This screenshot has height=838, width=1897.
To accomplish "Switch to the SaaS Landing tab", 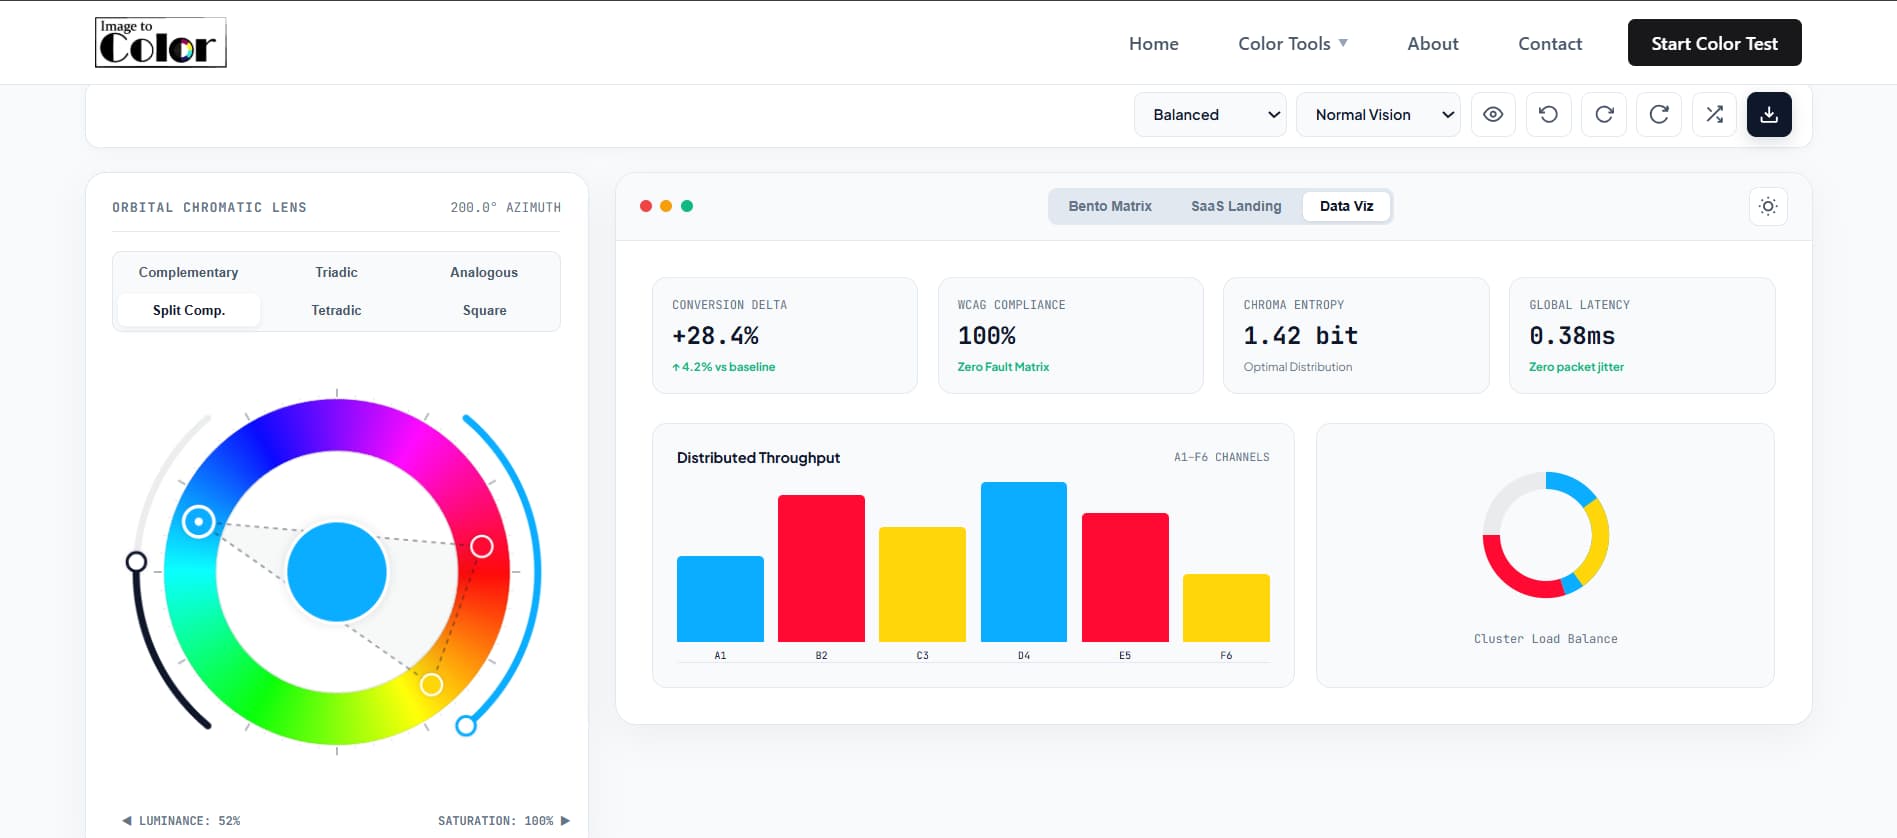I will pyautogui.click(x=1236, y=206).
